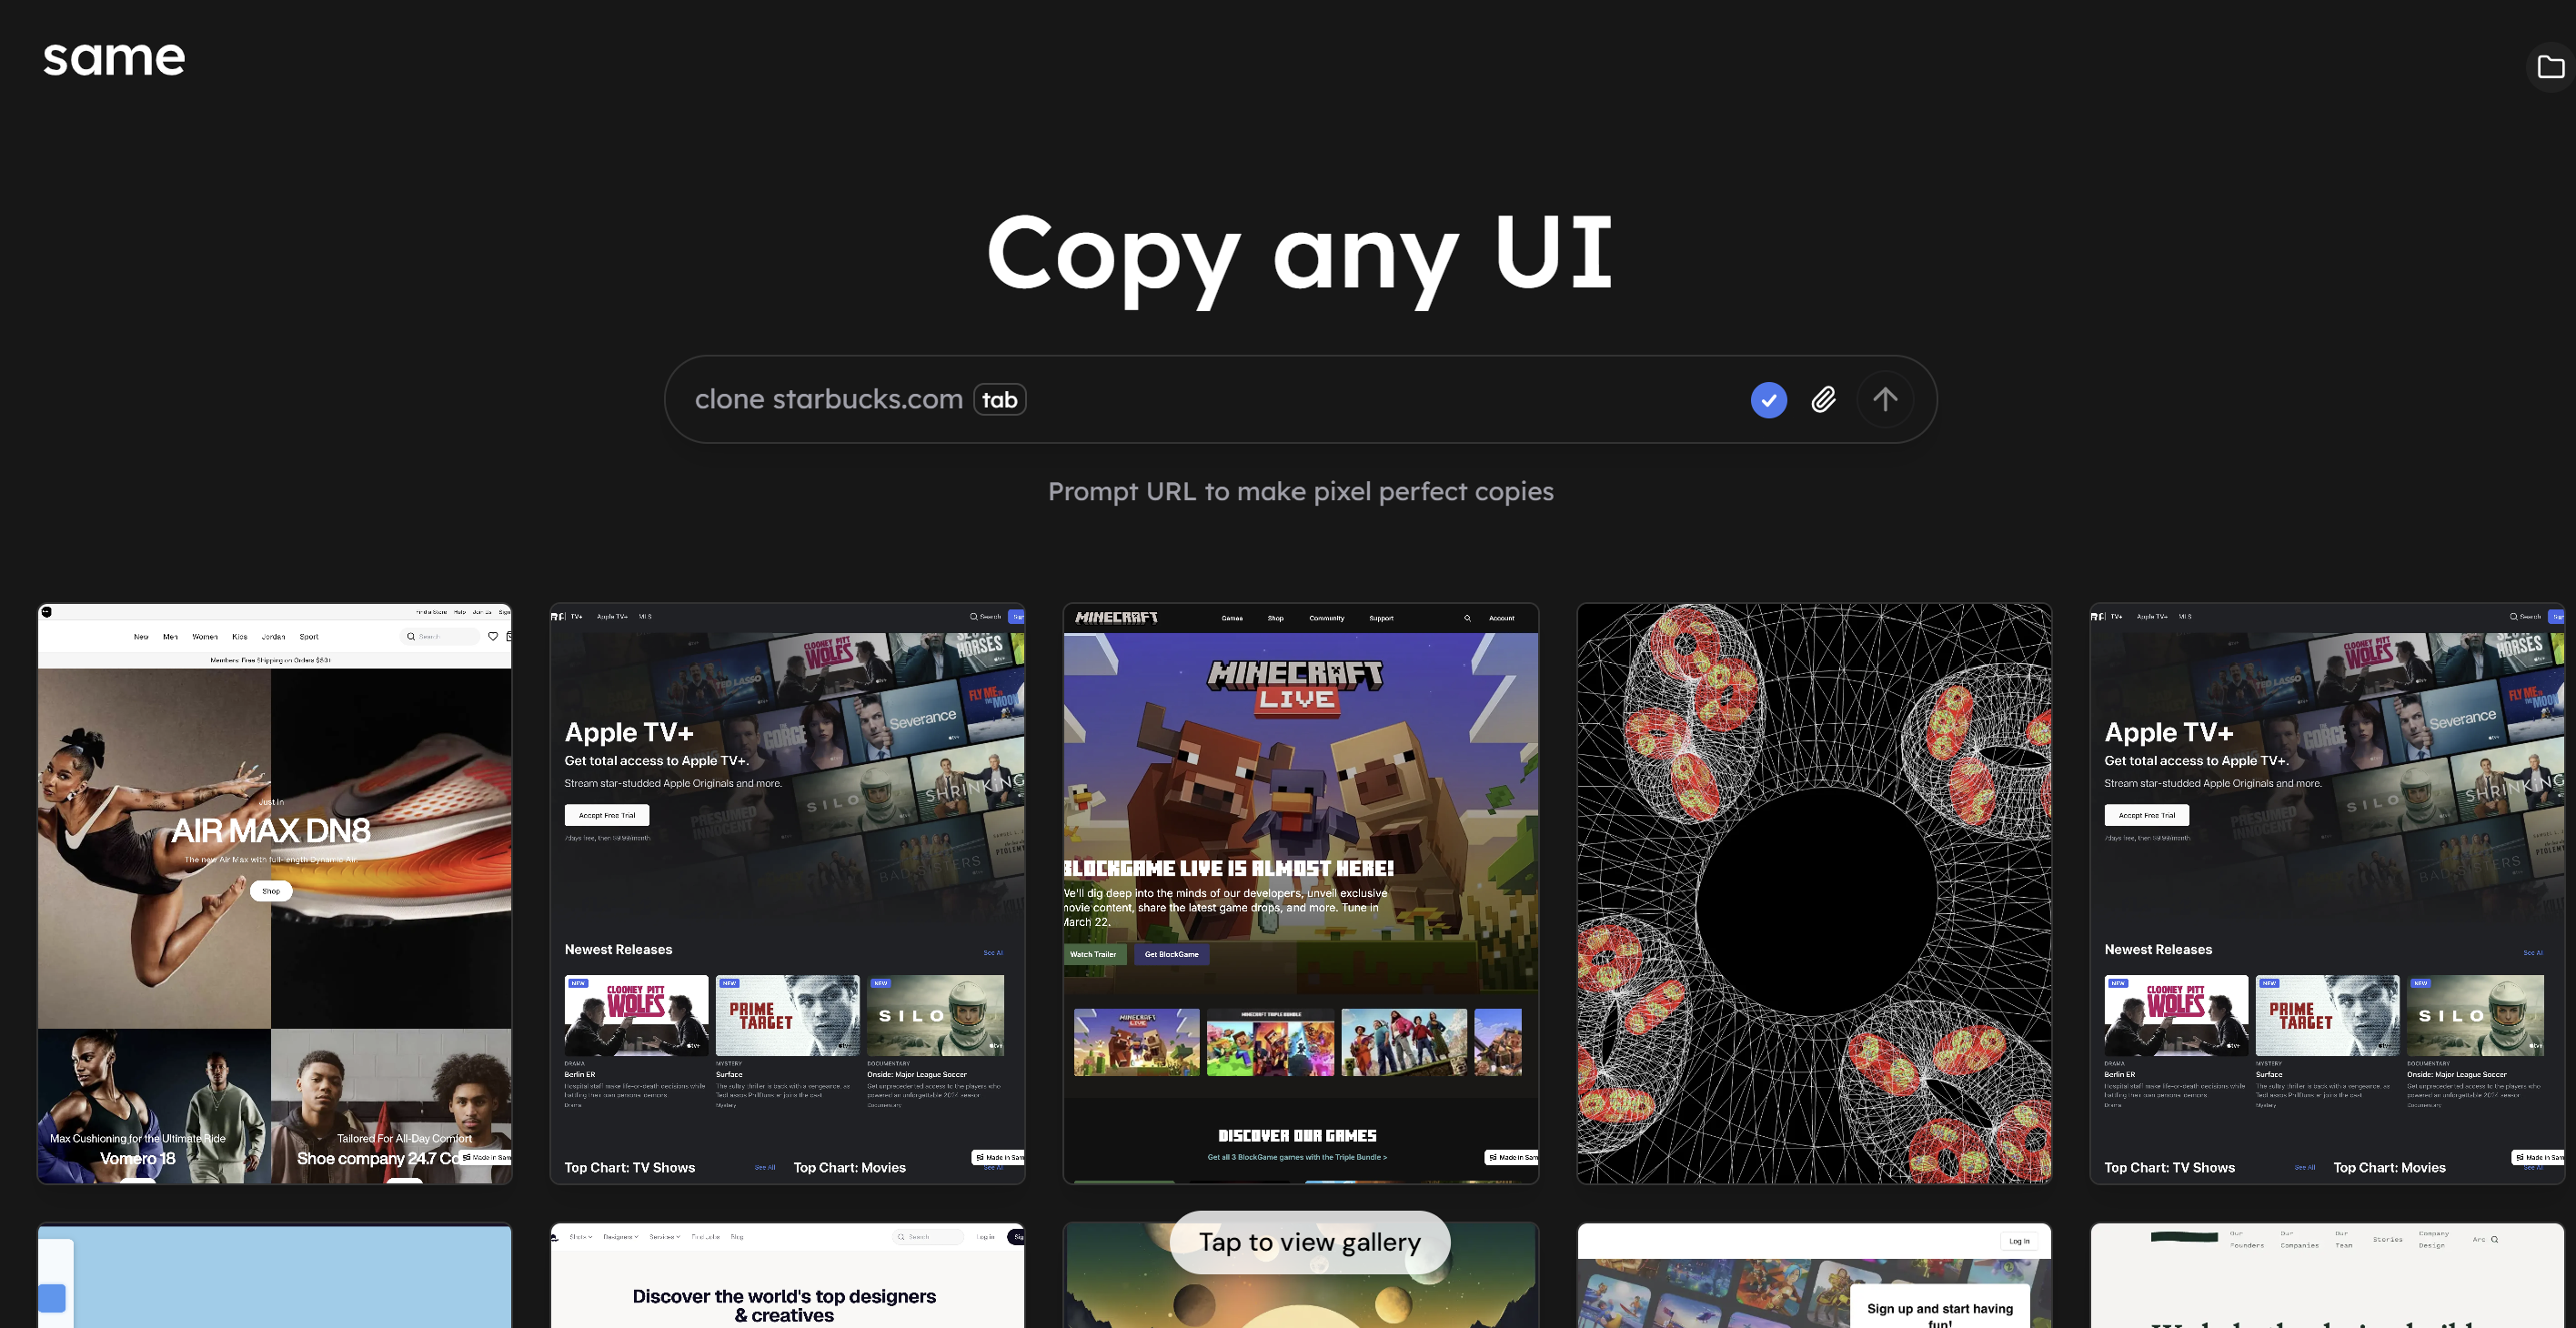Open the projects folder icon
This screenshot has height=1328, width=2576.
tap(2551, 67)
